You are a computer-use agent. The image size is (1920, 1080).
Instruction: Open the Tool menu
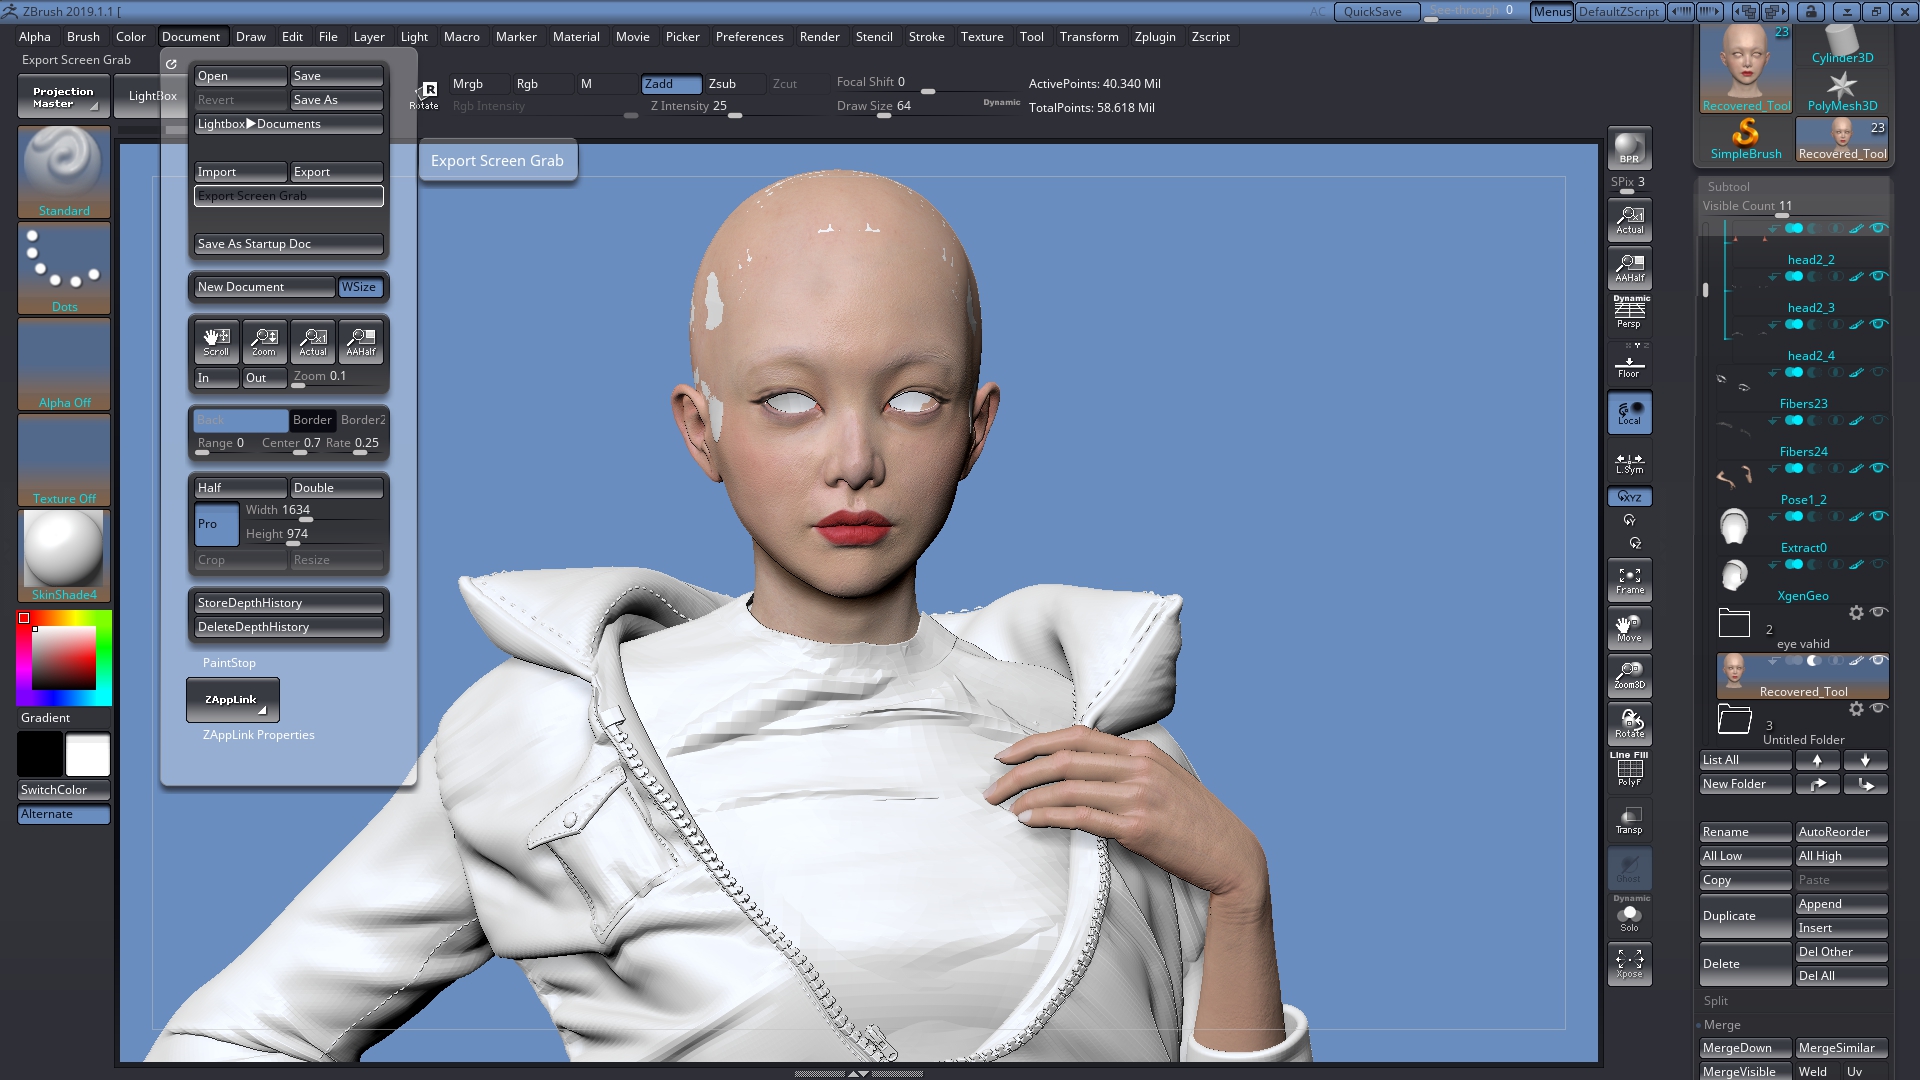1031,37
